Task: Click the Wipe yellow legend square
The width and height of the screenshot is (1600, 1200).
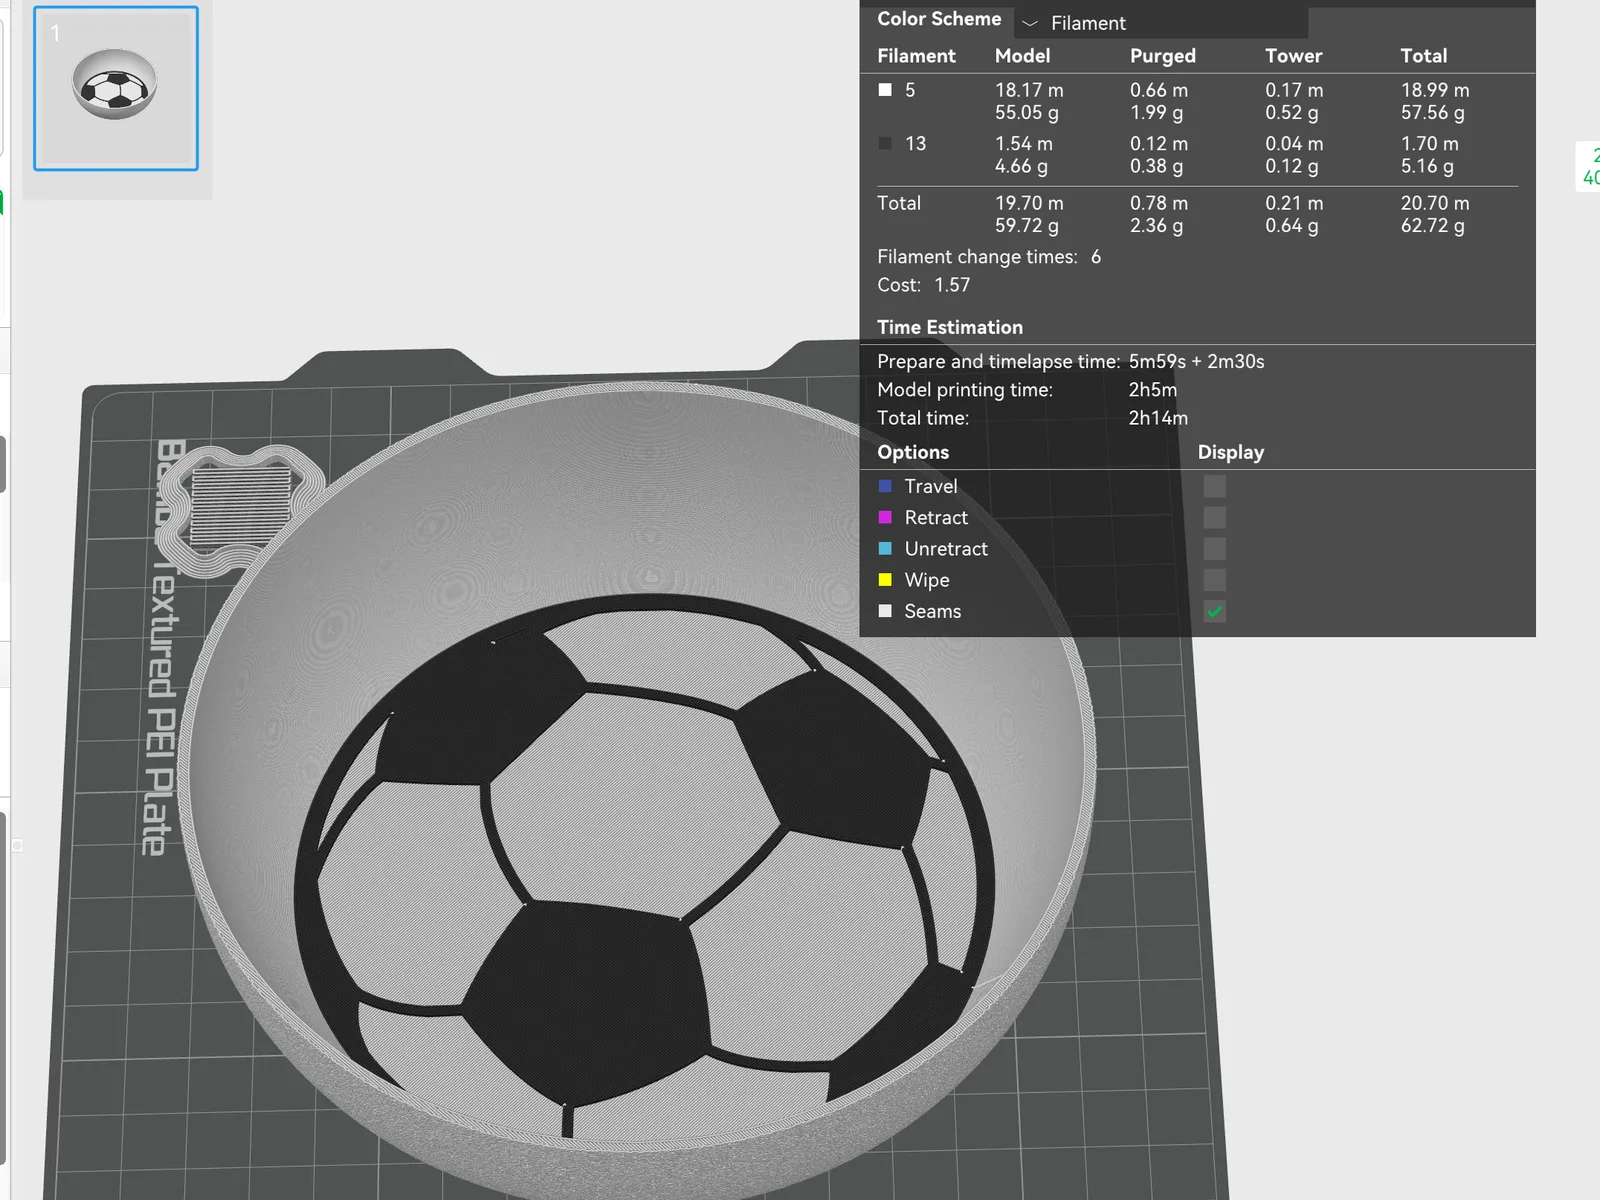Action: (885, 580)
